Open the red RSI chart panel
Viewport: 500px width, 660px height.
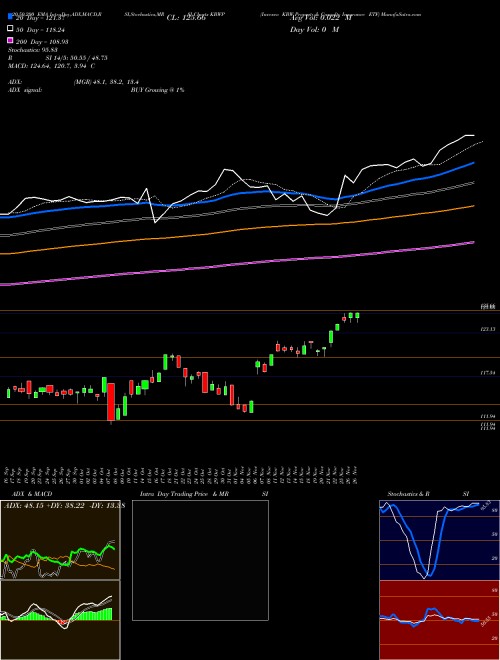439,620
